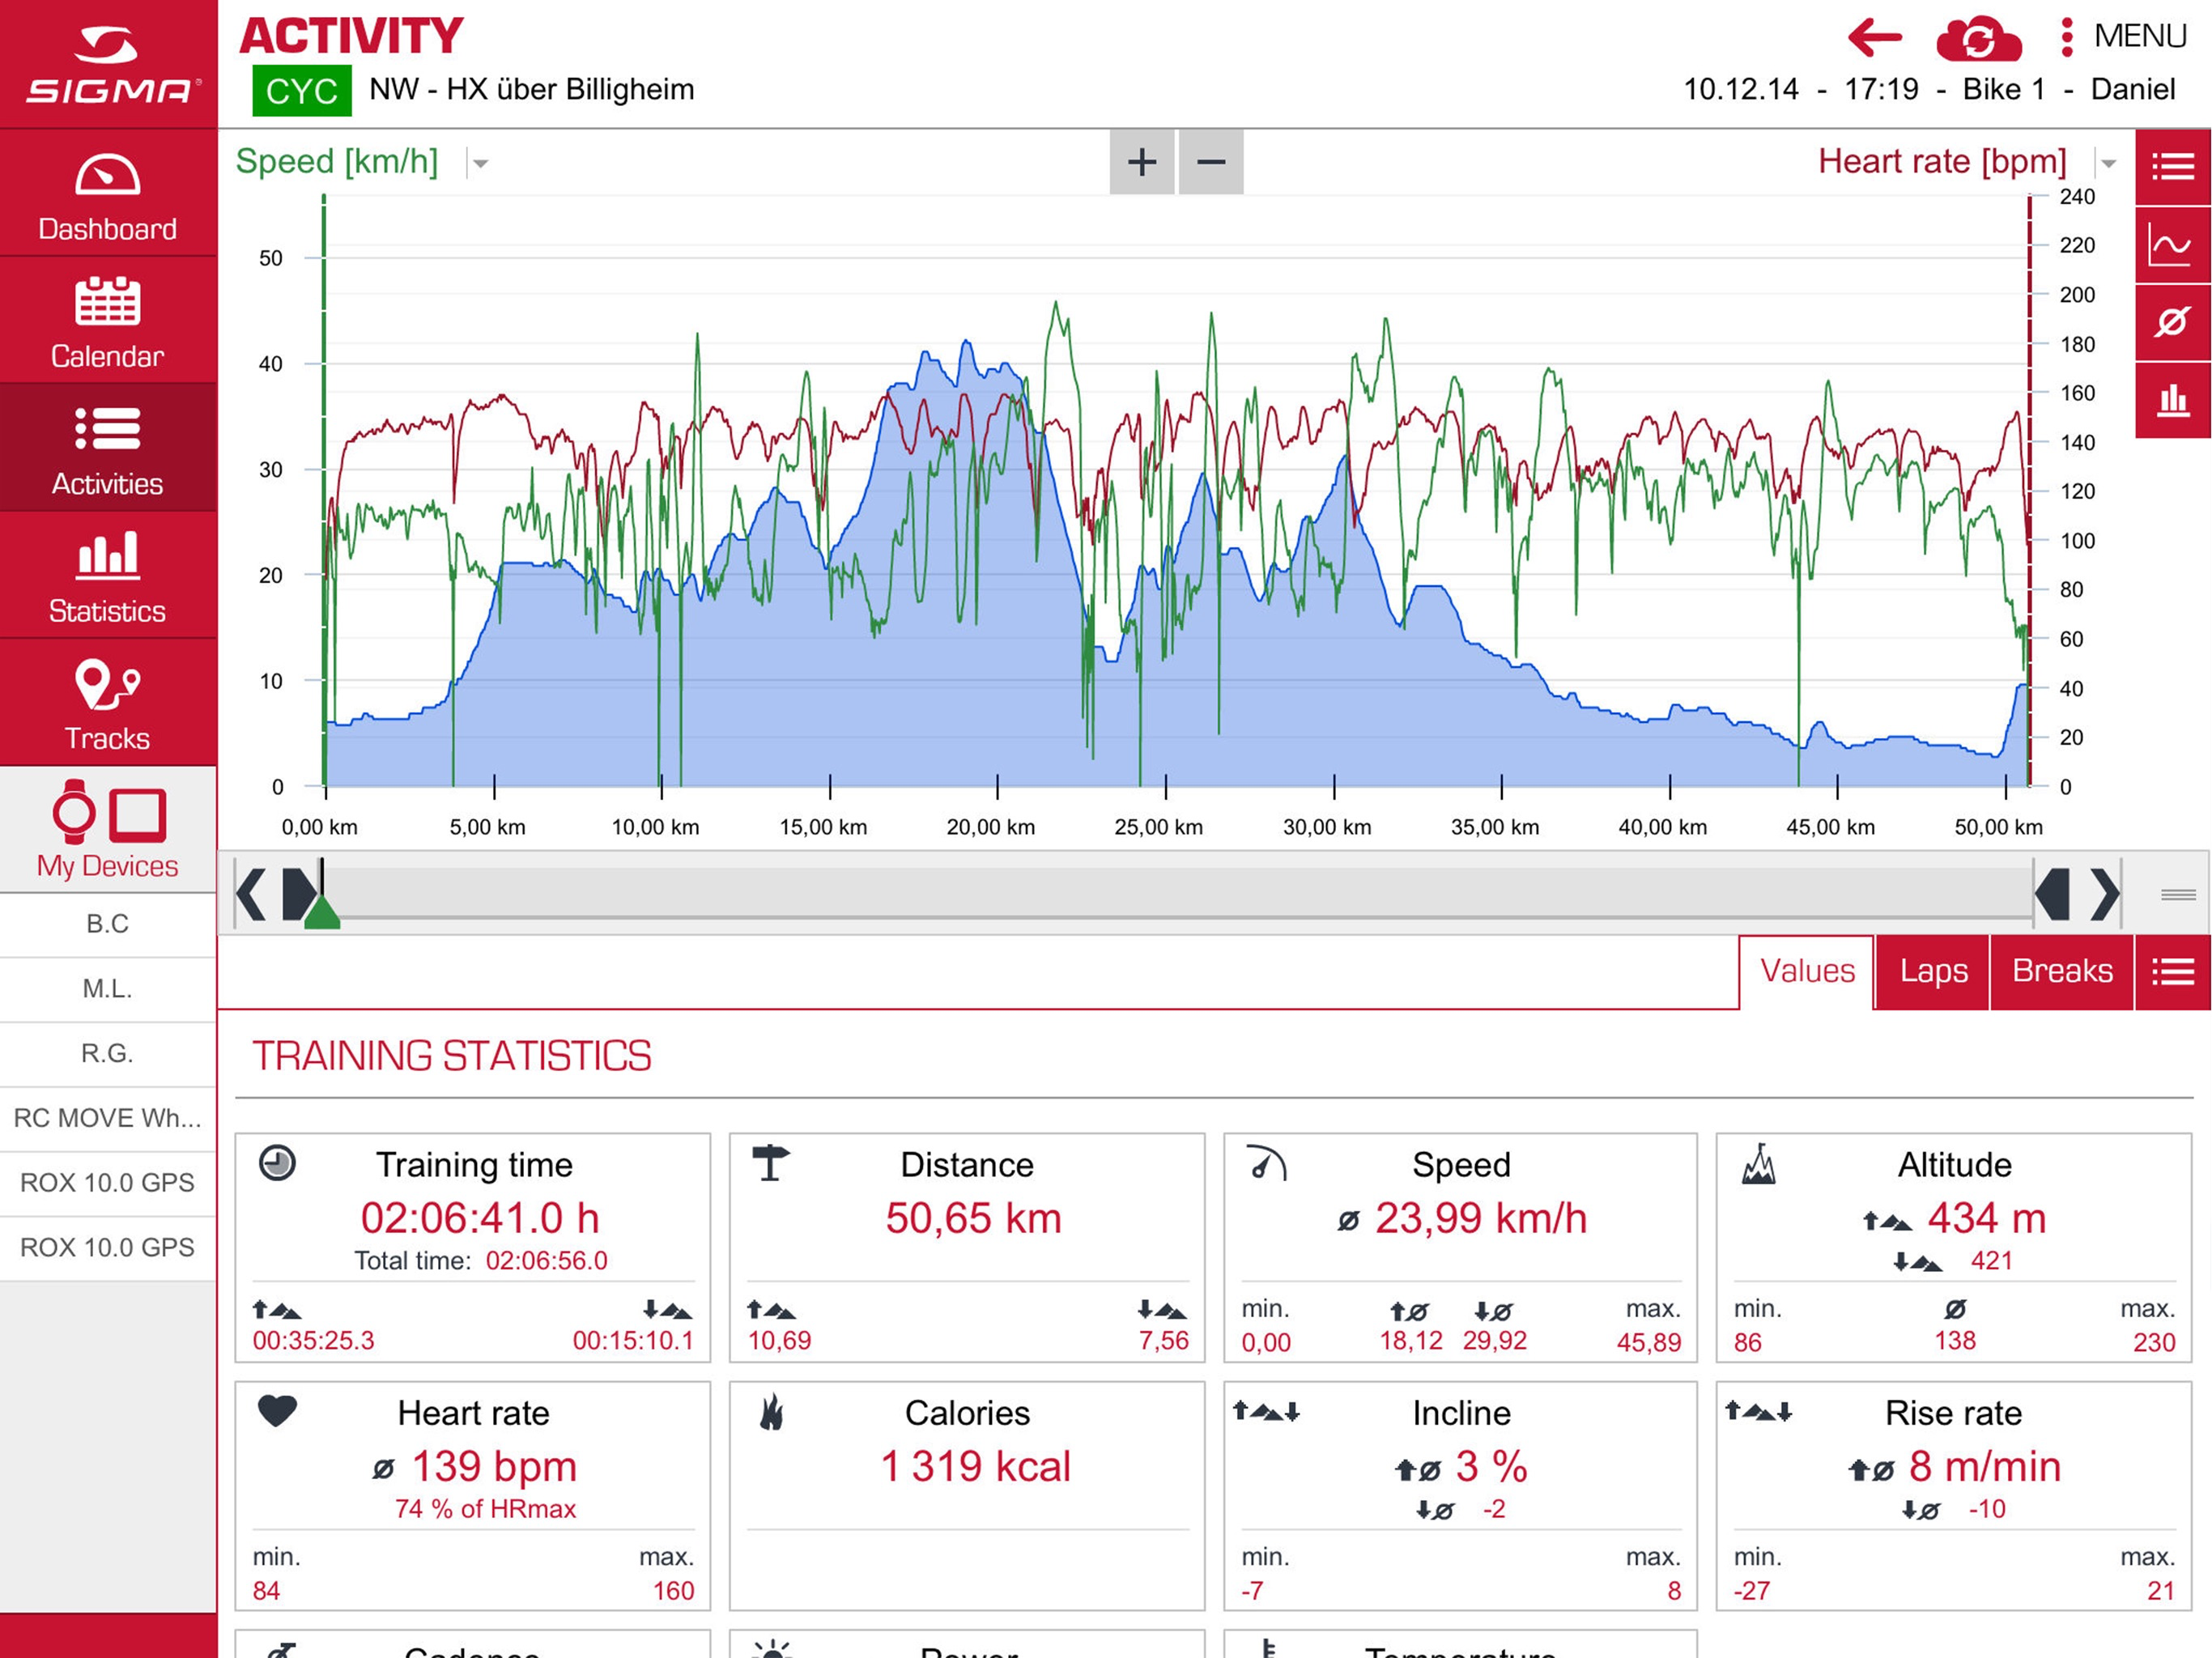2212x1658 pixels.
Task: Zoom out chart with minus button
Action: click(x=1210, y=162)
